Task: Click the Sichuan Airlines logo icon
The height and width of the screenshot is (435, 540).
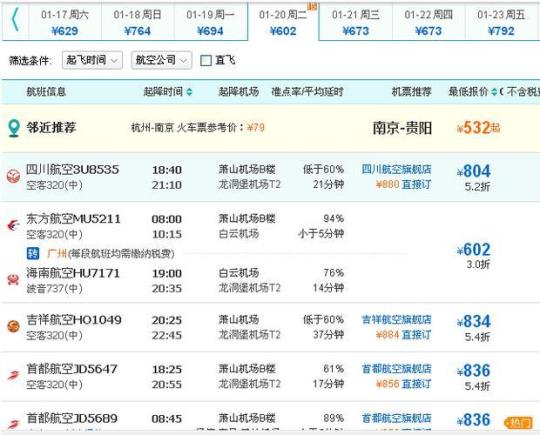Action: [13, 176]
